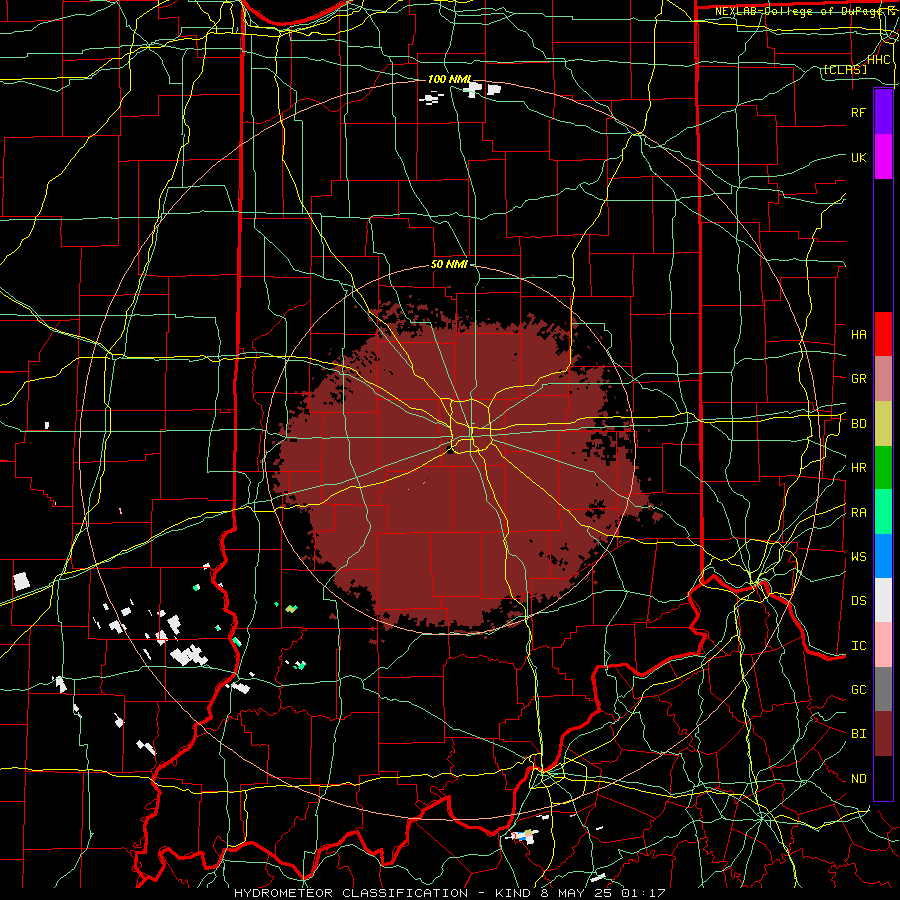Click the 01:17 time stamp
Screen dimensions: 900x900
tap(645, 893)
